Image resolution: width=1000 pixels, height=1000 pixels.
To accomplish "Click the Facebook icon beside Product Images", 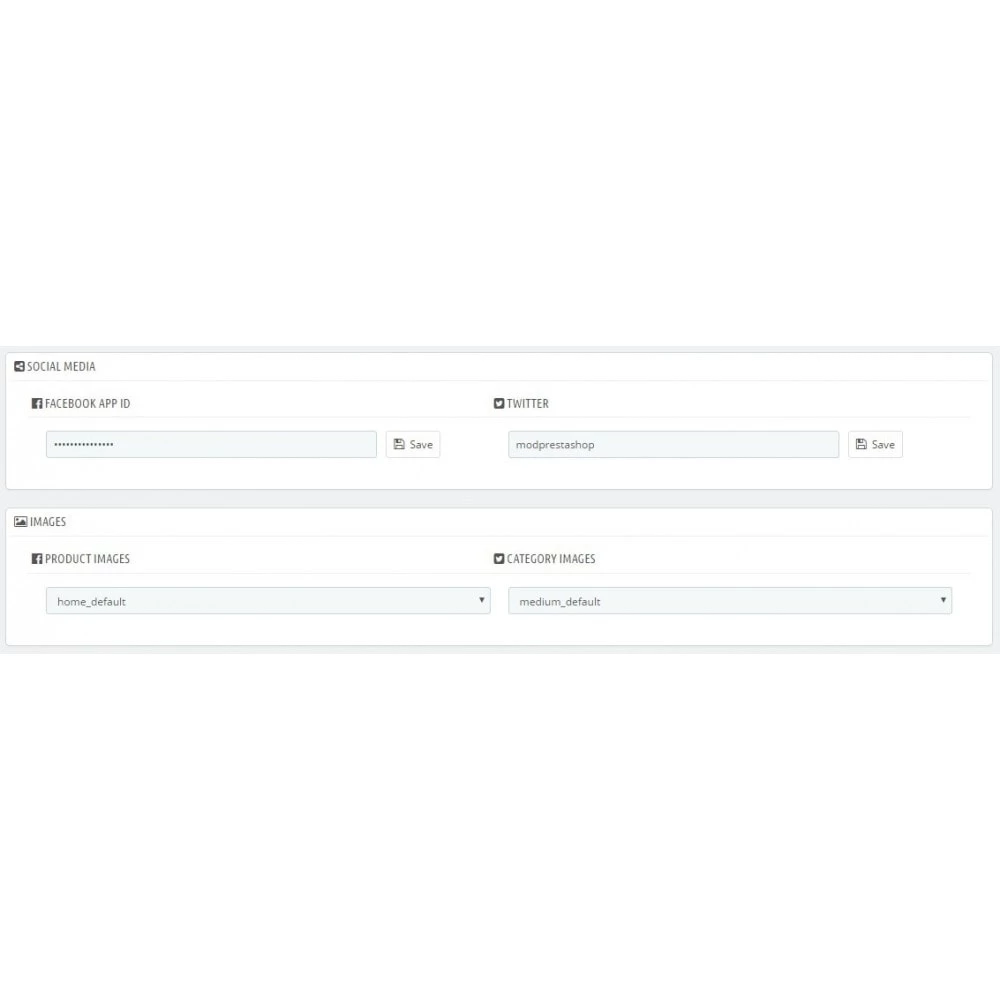I will pyautogui.click(x=37, y=559).
